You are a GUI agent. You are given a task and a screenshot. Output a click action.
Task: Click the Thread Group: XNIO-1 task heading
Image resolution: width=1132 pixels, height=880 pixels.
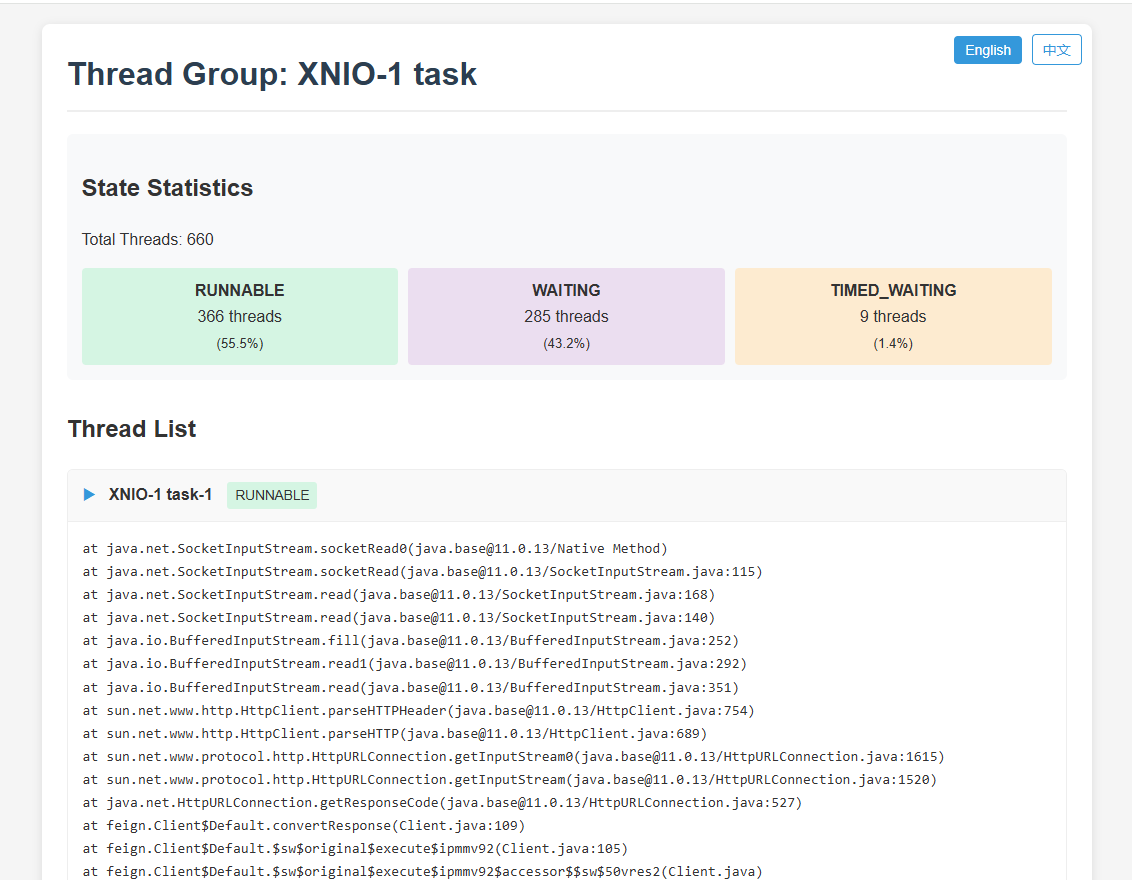click(x=272, y=74)
